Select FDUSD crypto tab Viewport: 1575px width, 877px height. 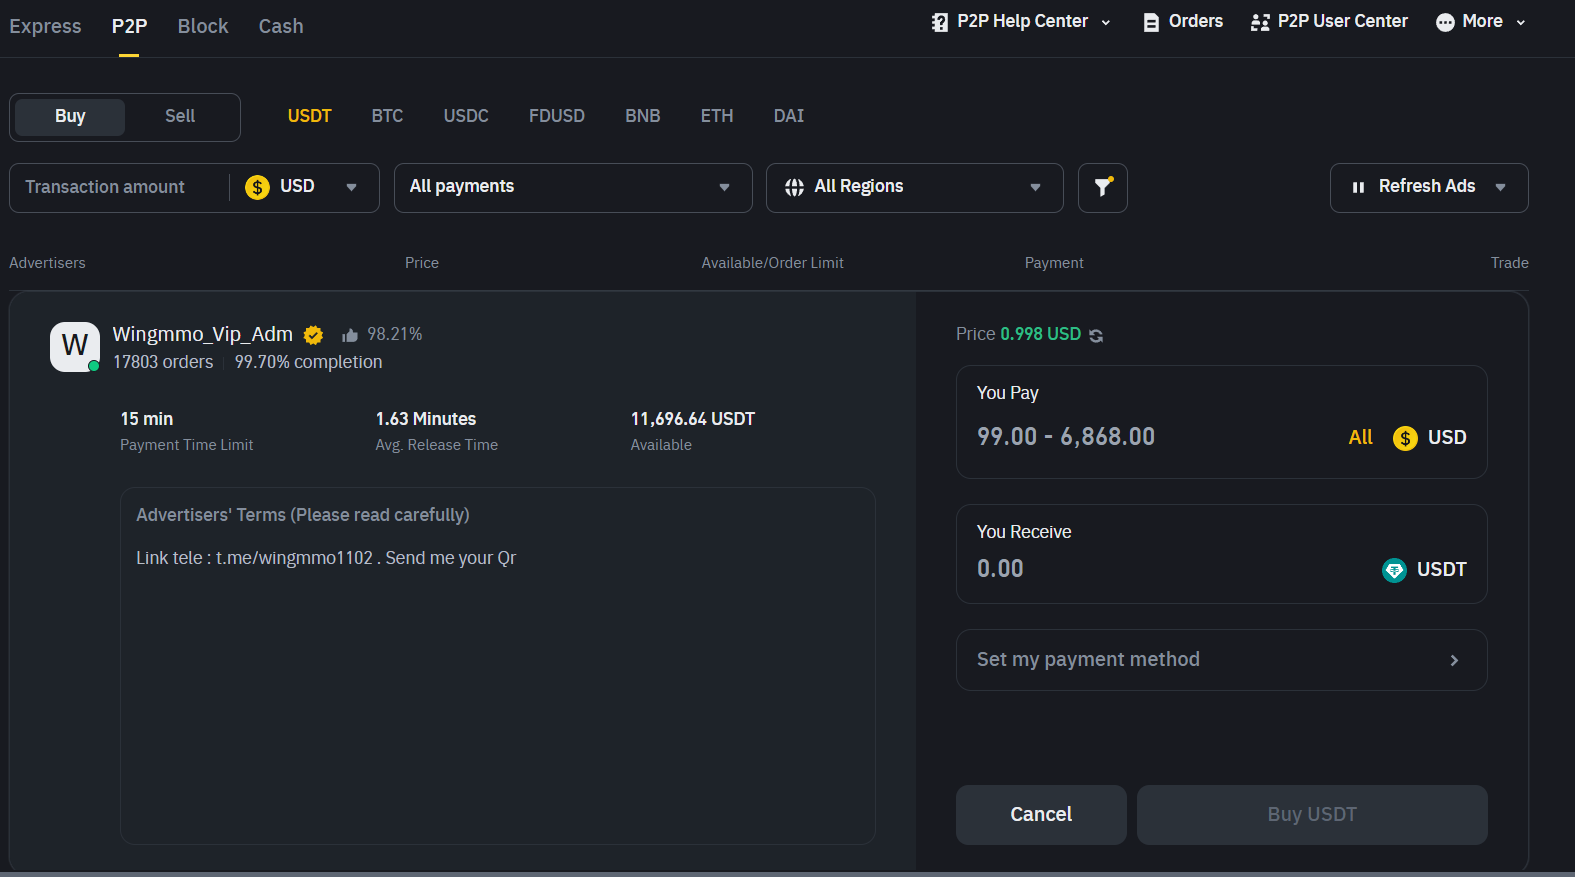pos(557,116)
